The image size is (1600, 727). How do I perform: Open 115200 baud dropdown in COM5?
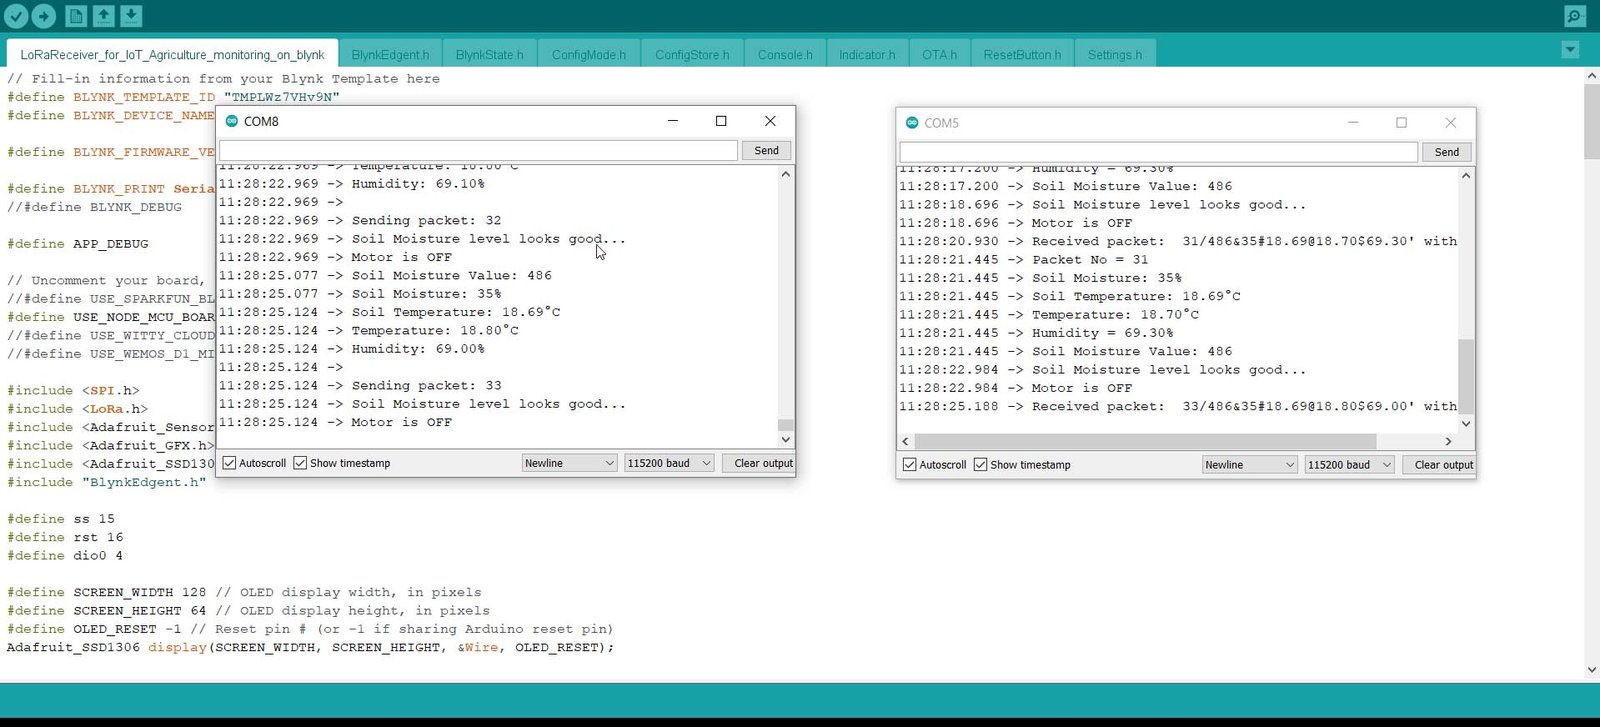[x=1349, y=465]
